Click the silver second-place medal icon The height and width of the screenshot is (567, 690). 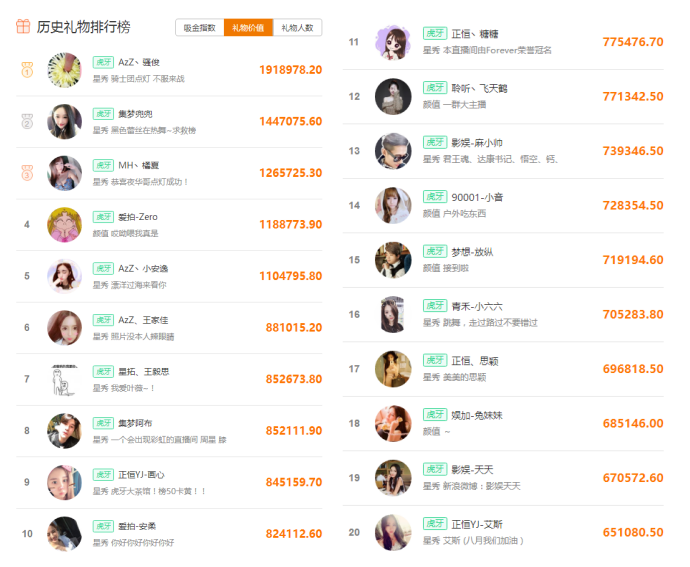tap(27, 121)
